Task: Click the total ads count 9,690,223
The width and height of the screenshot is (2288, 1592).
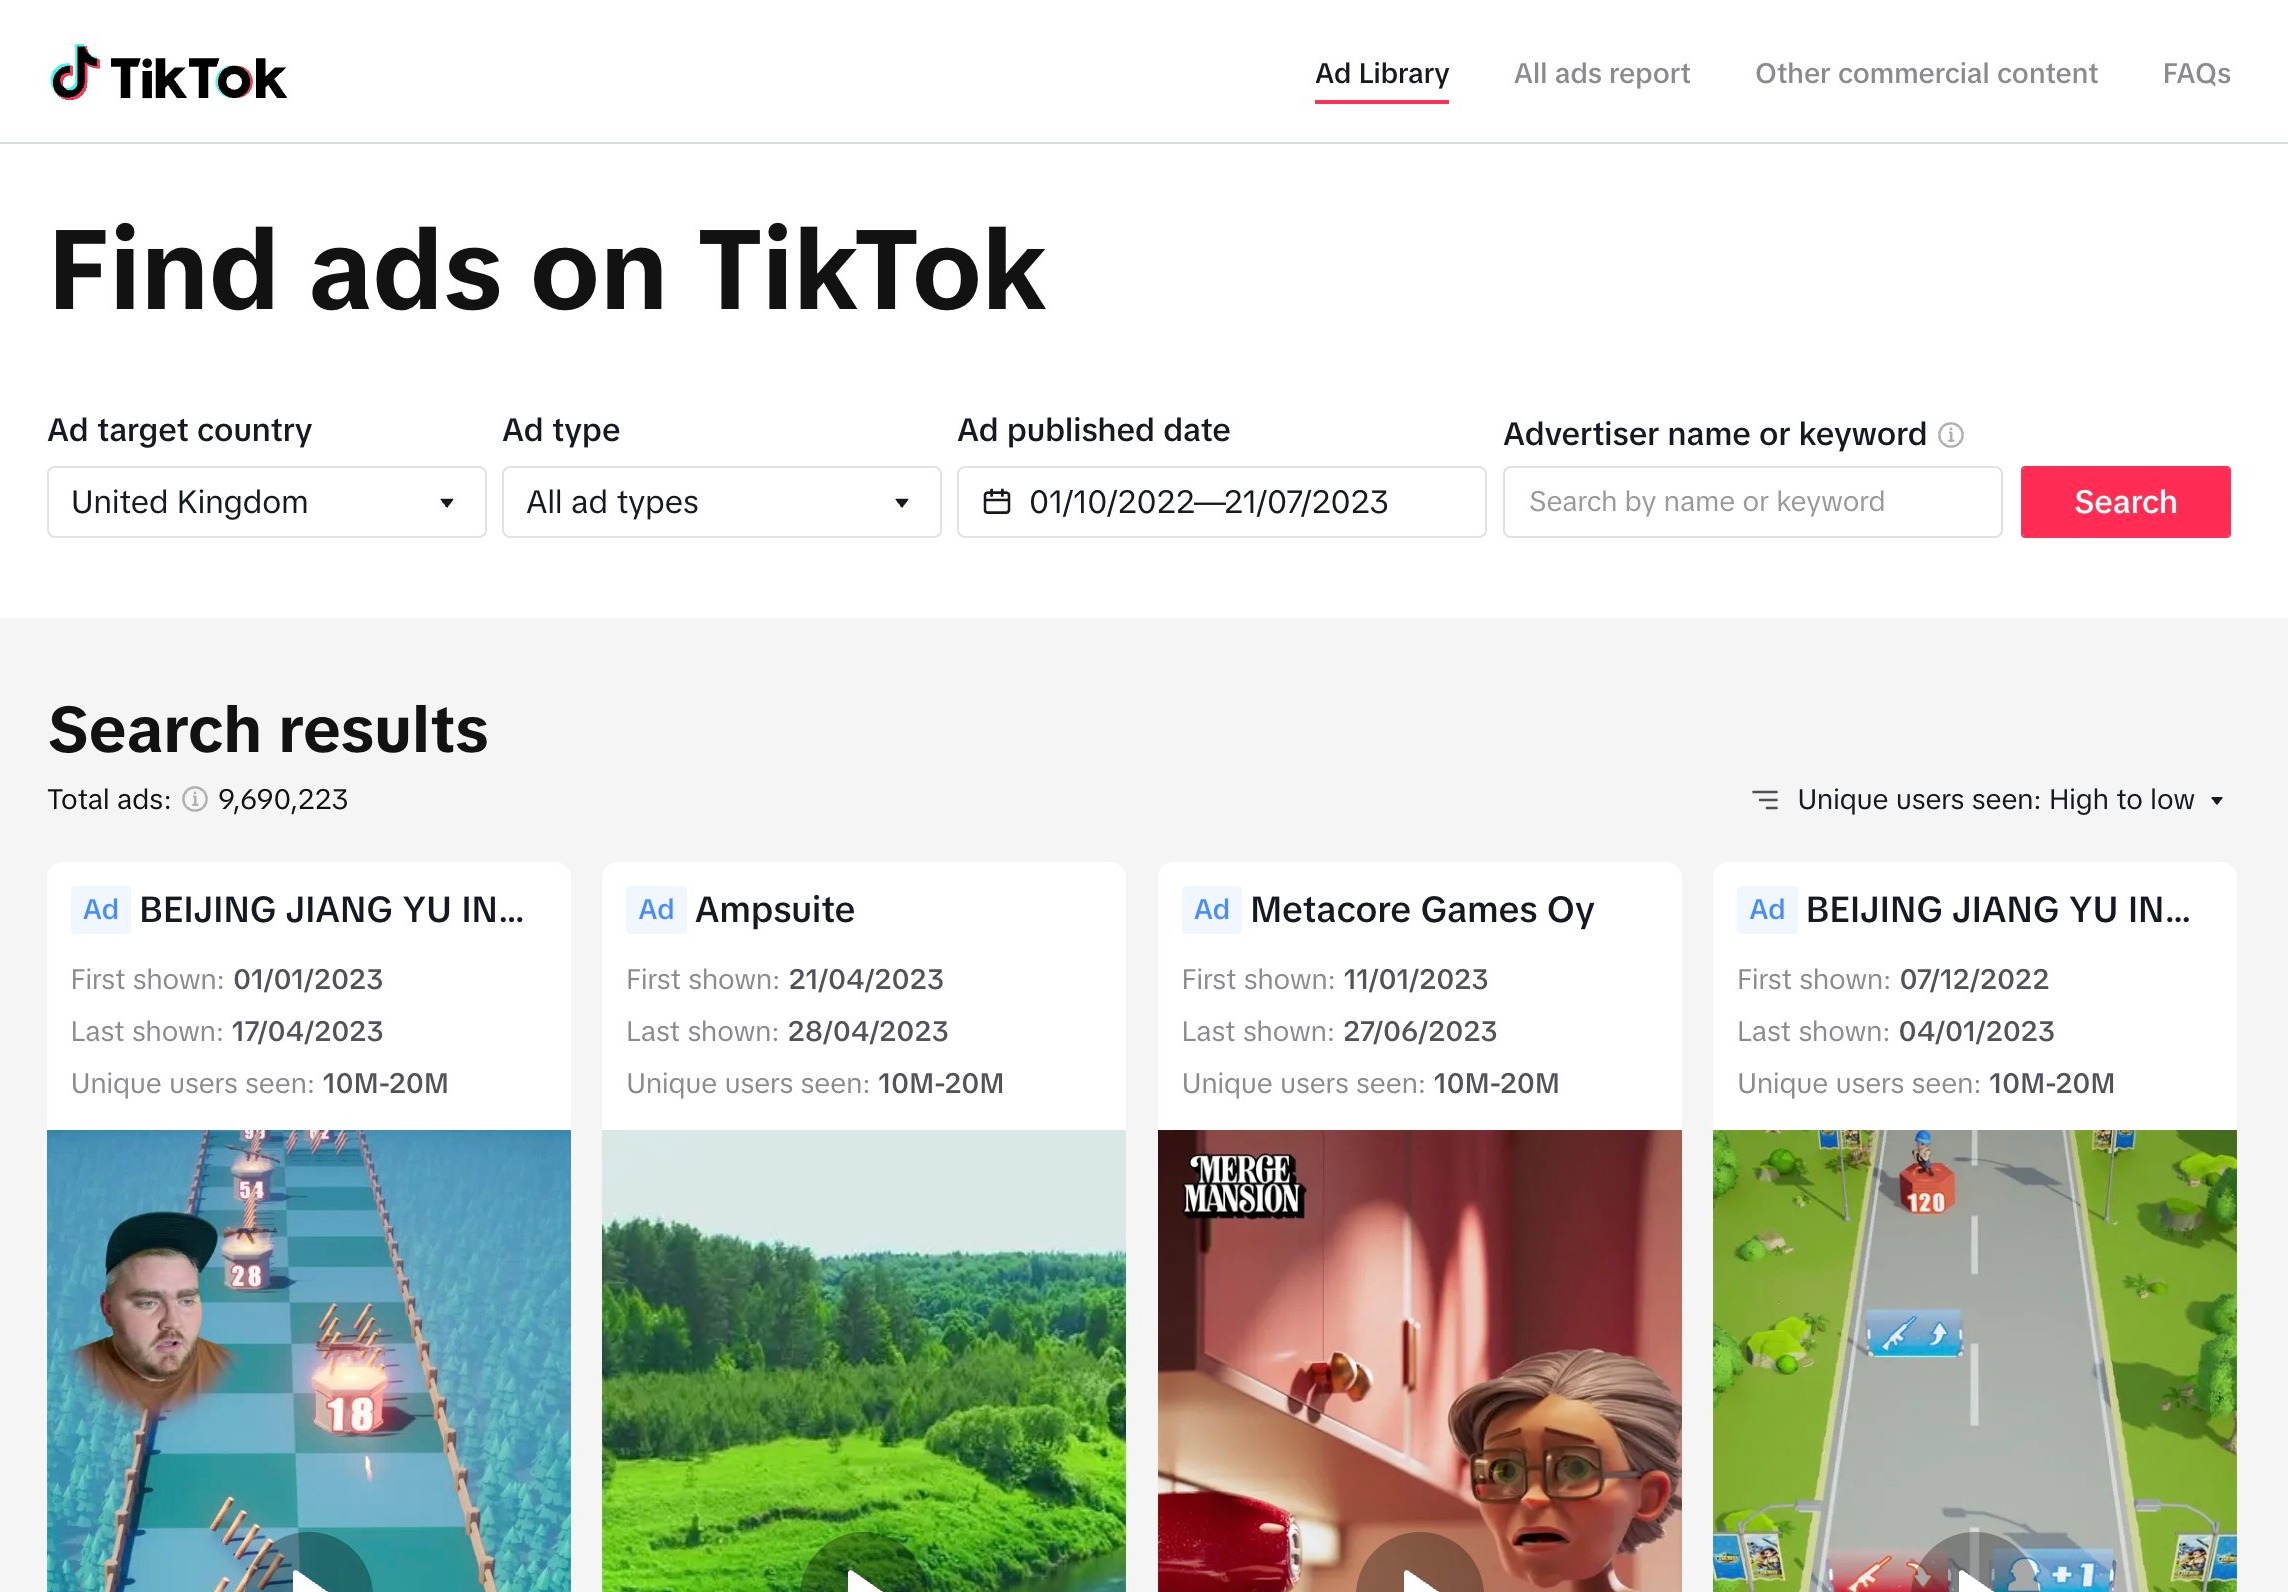Action: [283, 799]
